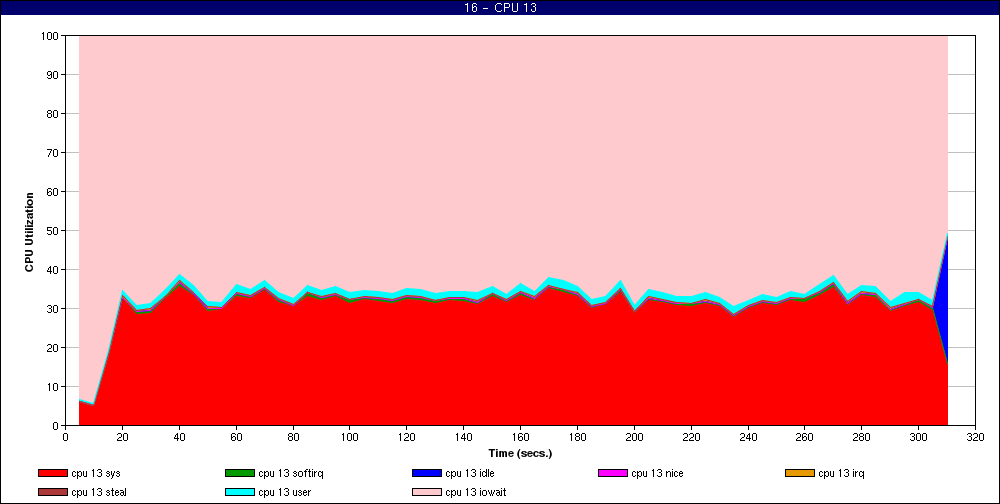Click the blue cpu 13 idle legend swatch
Viewport: 1000px width, 504px height.
(x=427, y=473)
